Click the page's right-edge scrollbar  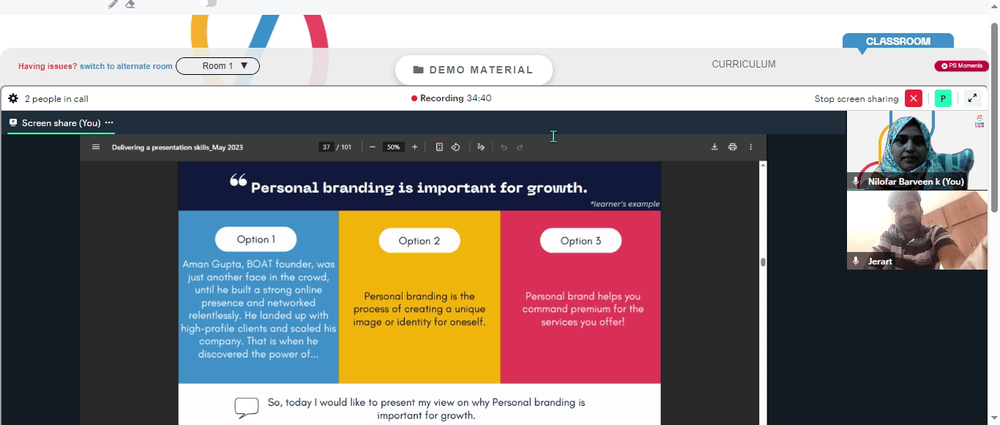click(x=994, y=115)
